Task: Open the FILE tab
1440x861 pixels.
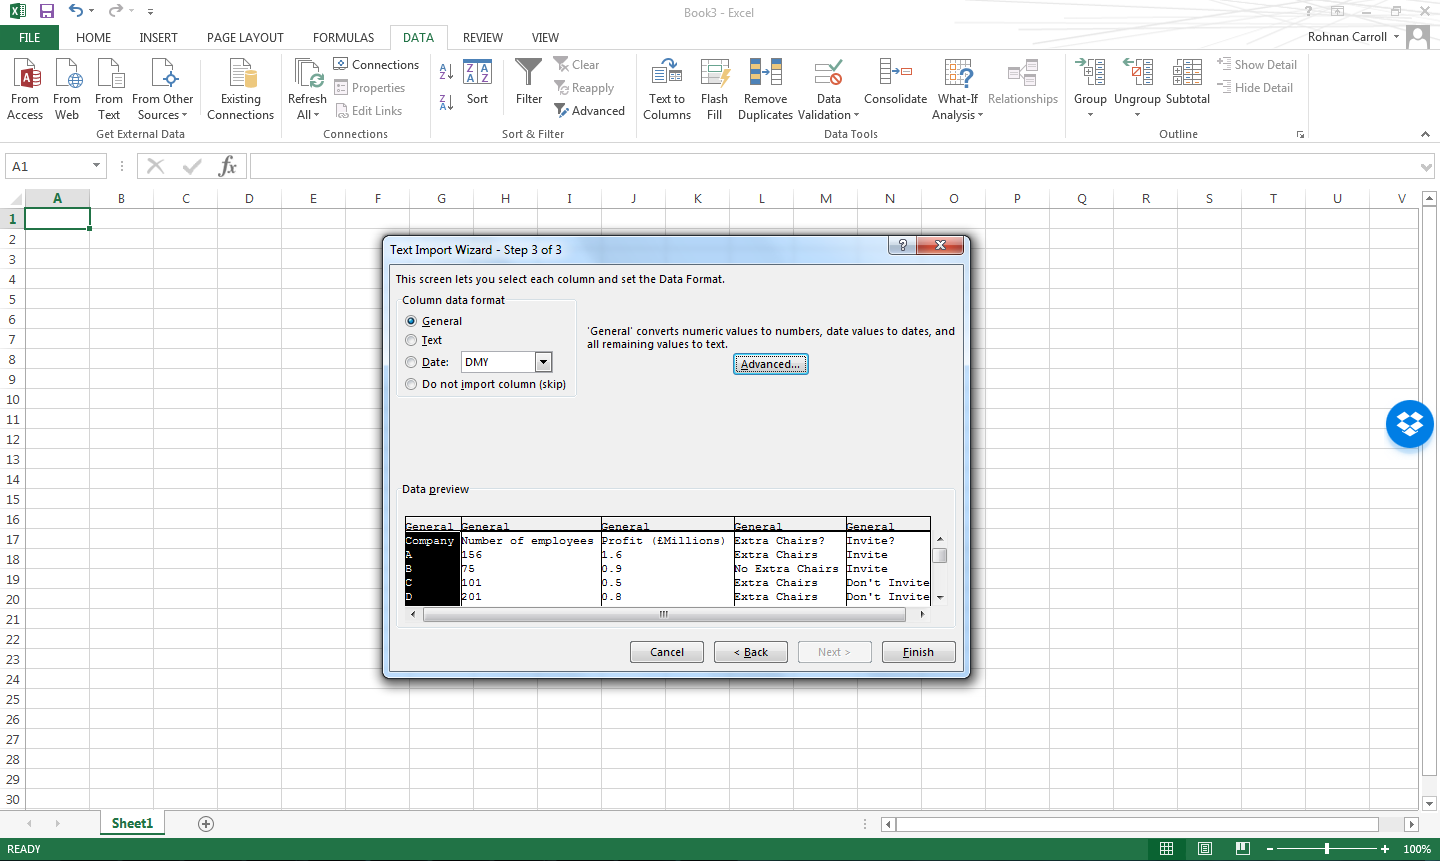Action: tap(30, 38)
